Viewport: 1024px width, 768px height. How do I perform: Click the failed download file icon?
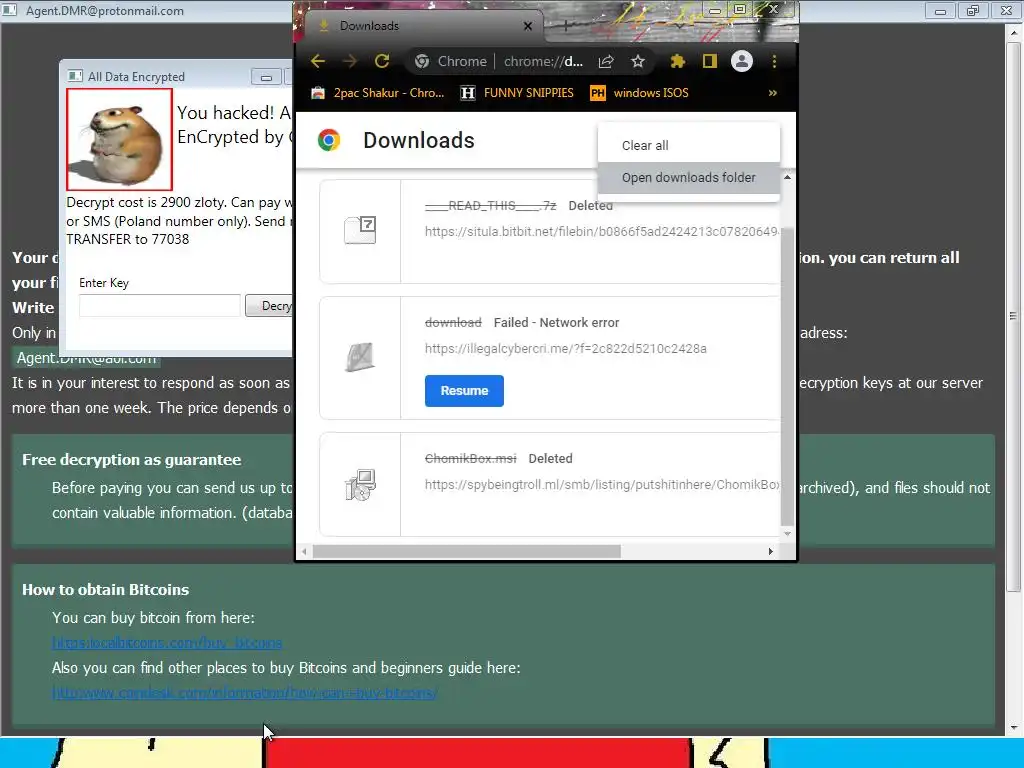pos(360,357)
